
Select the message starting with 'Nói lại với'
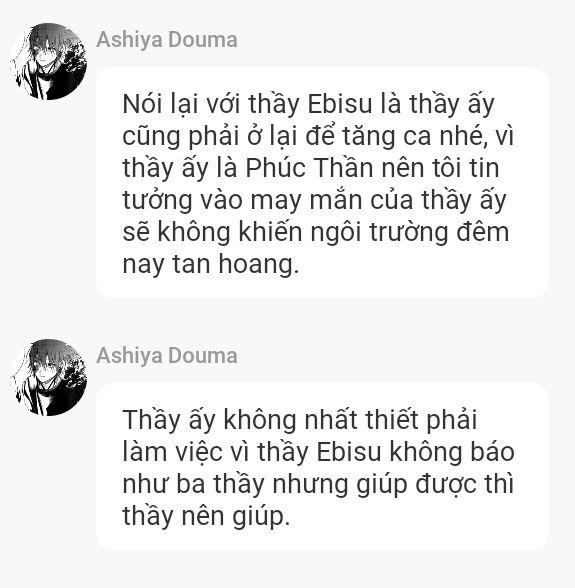[323, 183]
